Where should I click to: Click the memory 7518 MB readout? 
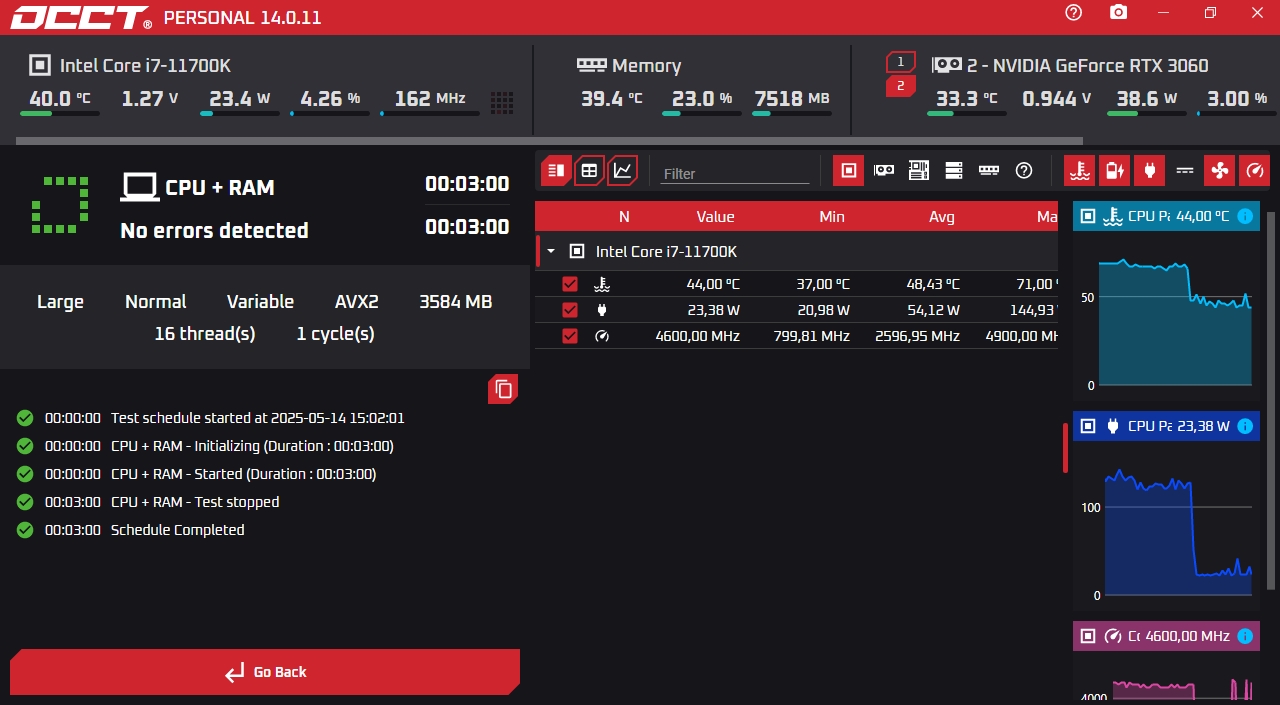click(793, 99)
